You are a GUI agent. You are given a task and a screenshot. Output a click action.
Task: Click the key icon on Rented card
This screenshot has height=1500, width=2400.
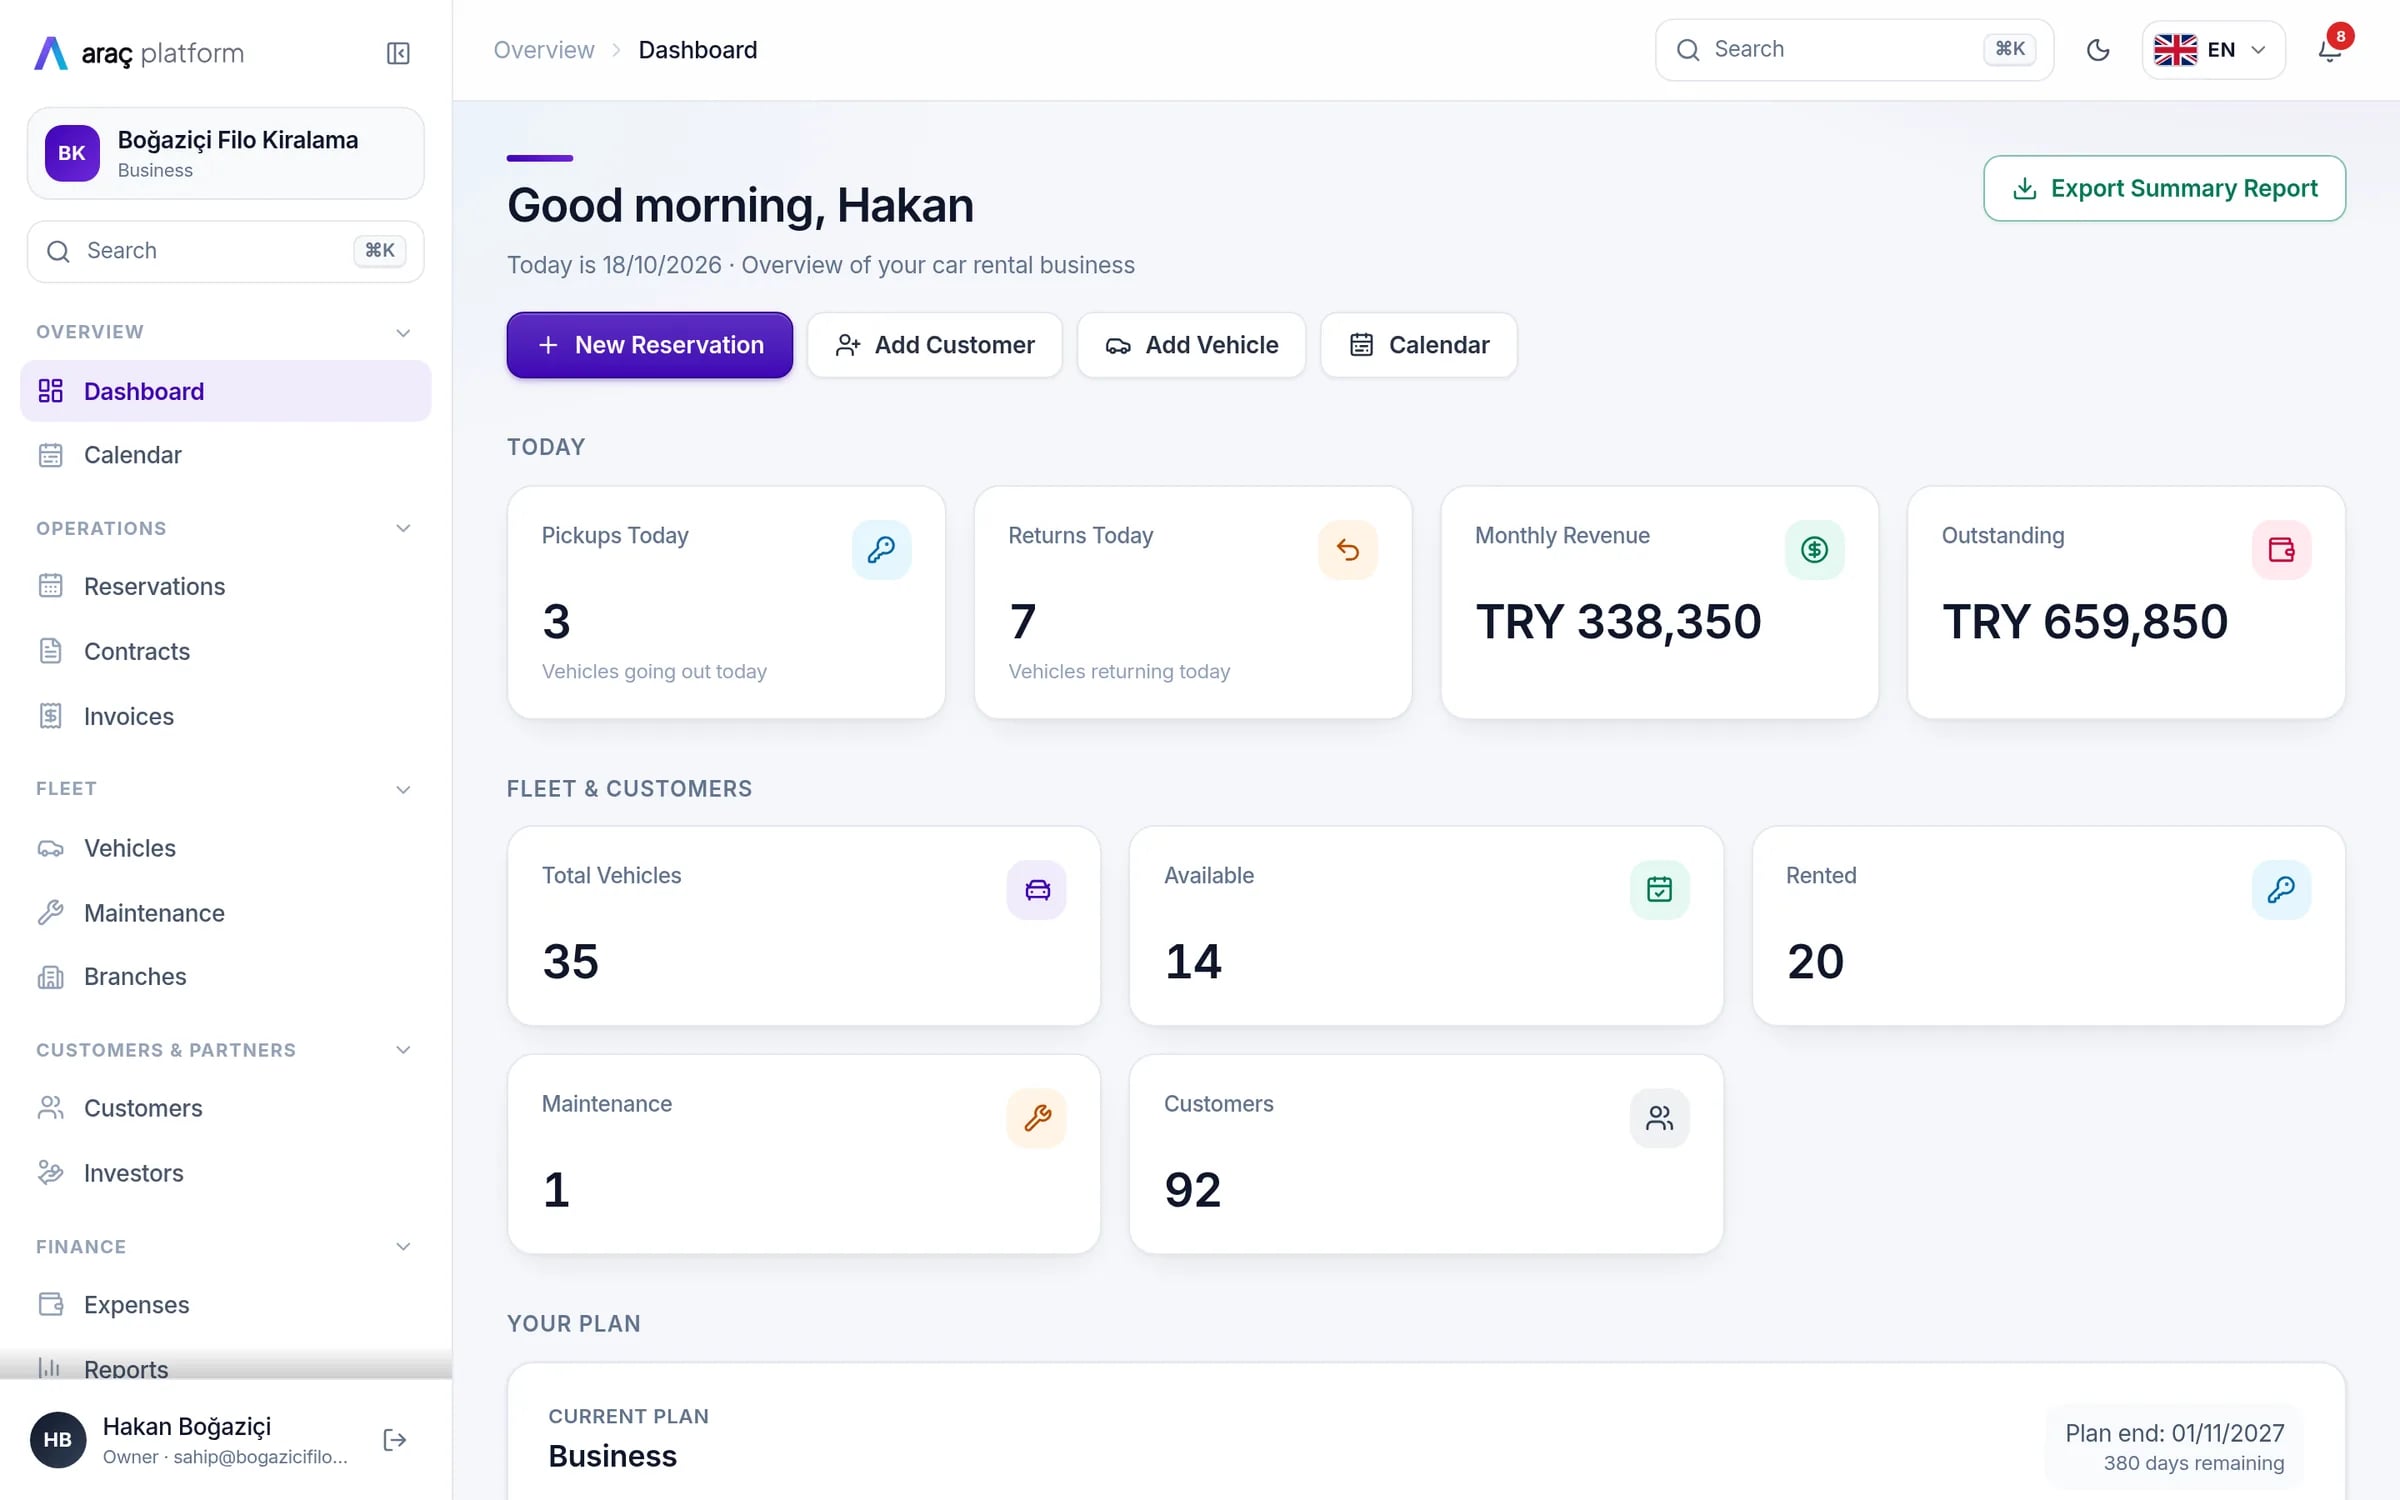tap(2281, 890)
